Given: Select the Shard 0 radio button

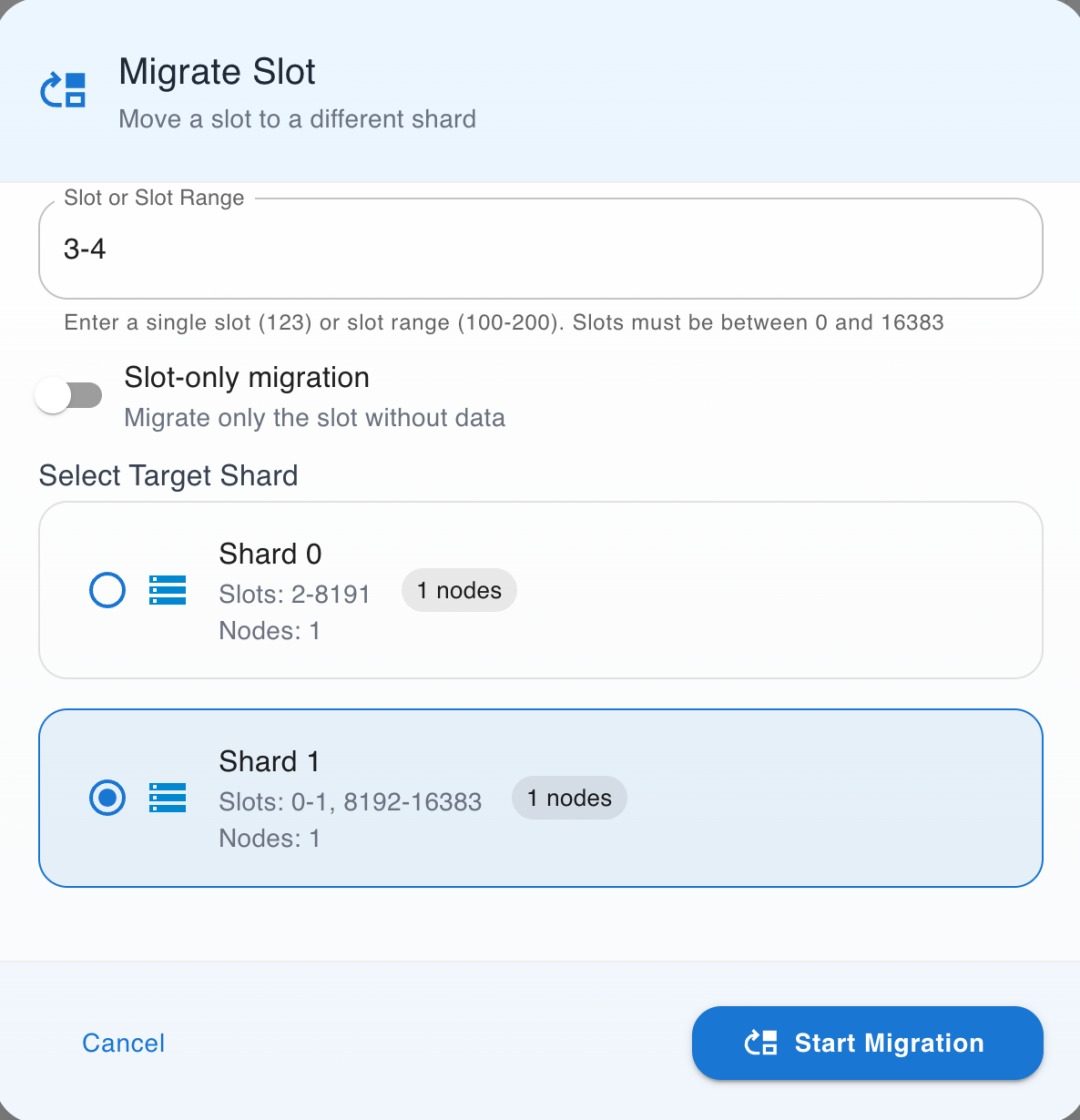Looking at the screenshot, I should [x=107, y=590].
